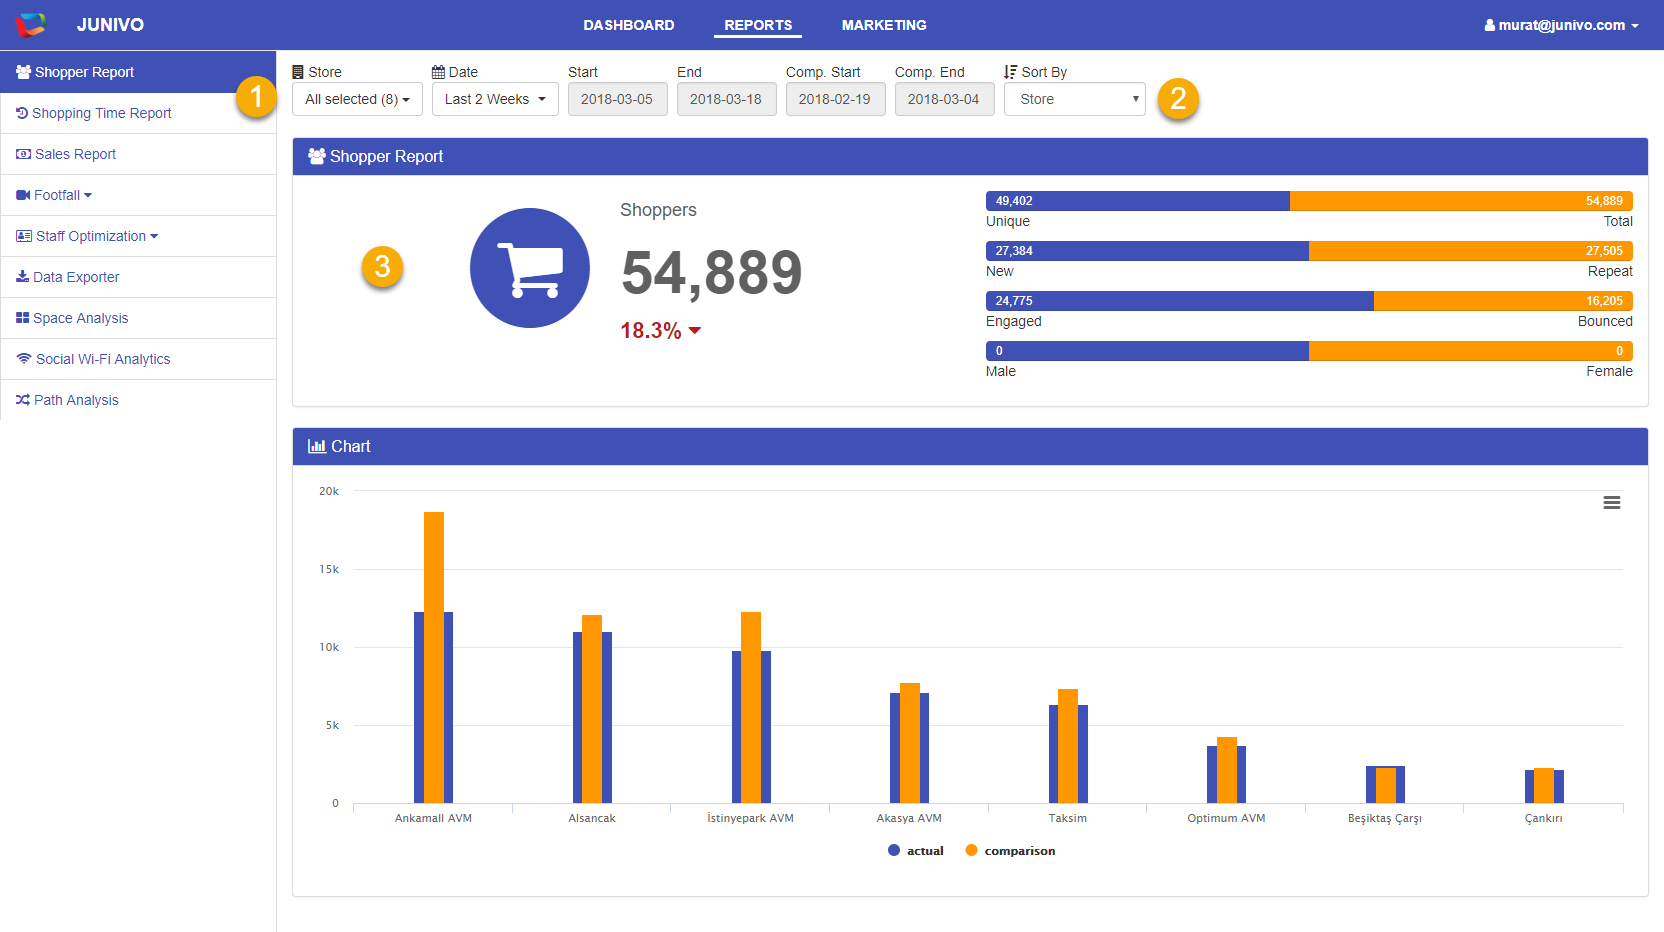1664x932 pixels.
Task: Open the Sort By Store dropdown
Action: (x=1074, y=99)
